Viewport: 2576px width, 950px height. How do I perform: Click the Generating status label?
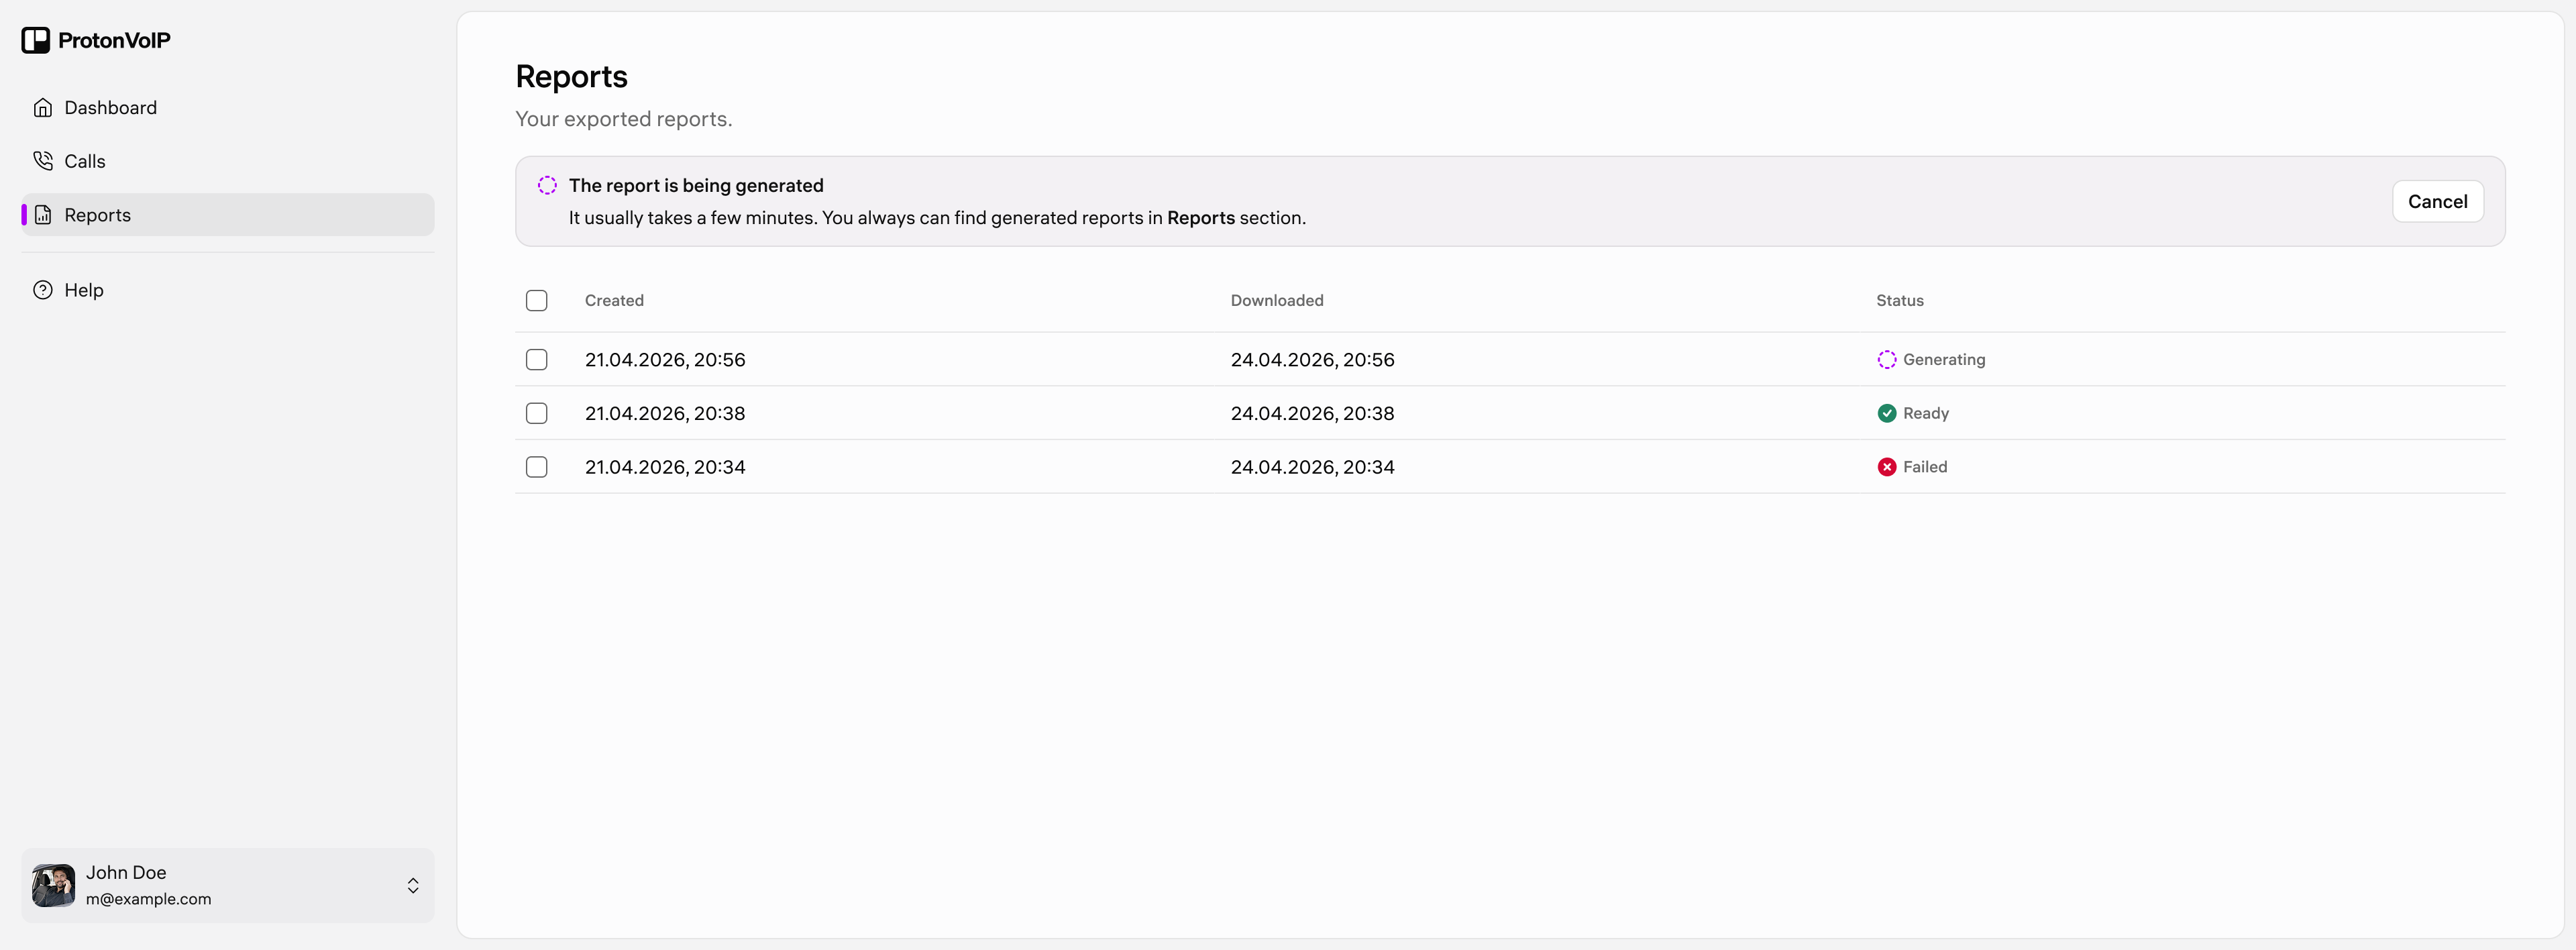[x=1943, y=360]
